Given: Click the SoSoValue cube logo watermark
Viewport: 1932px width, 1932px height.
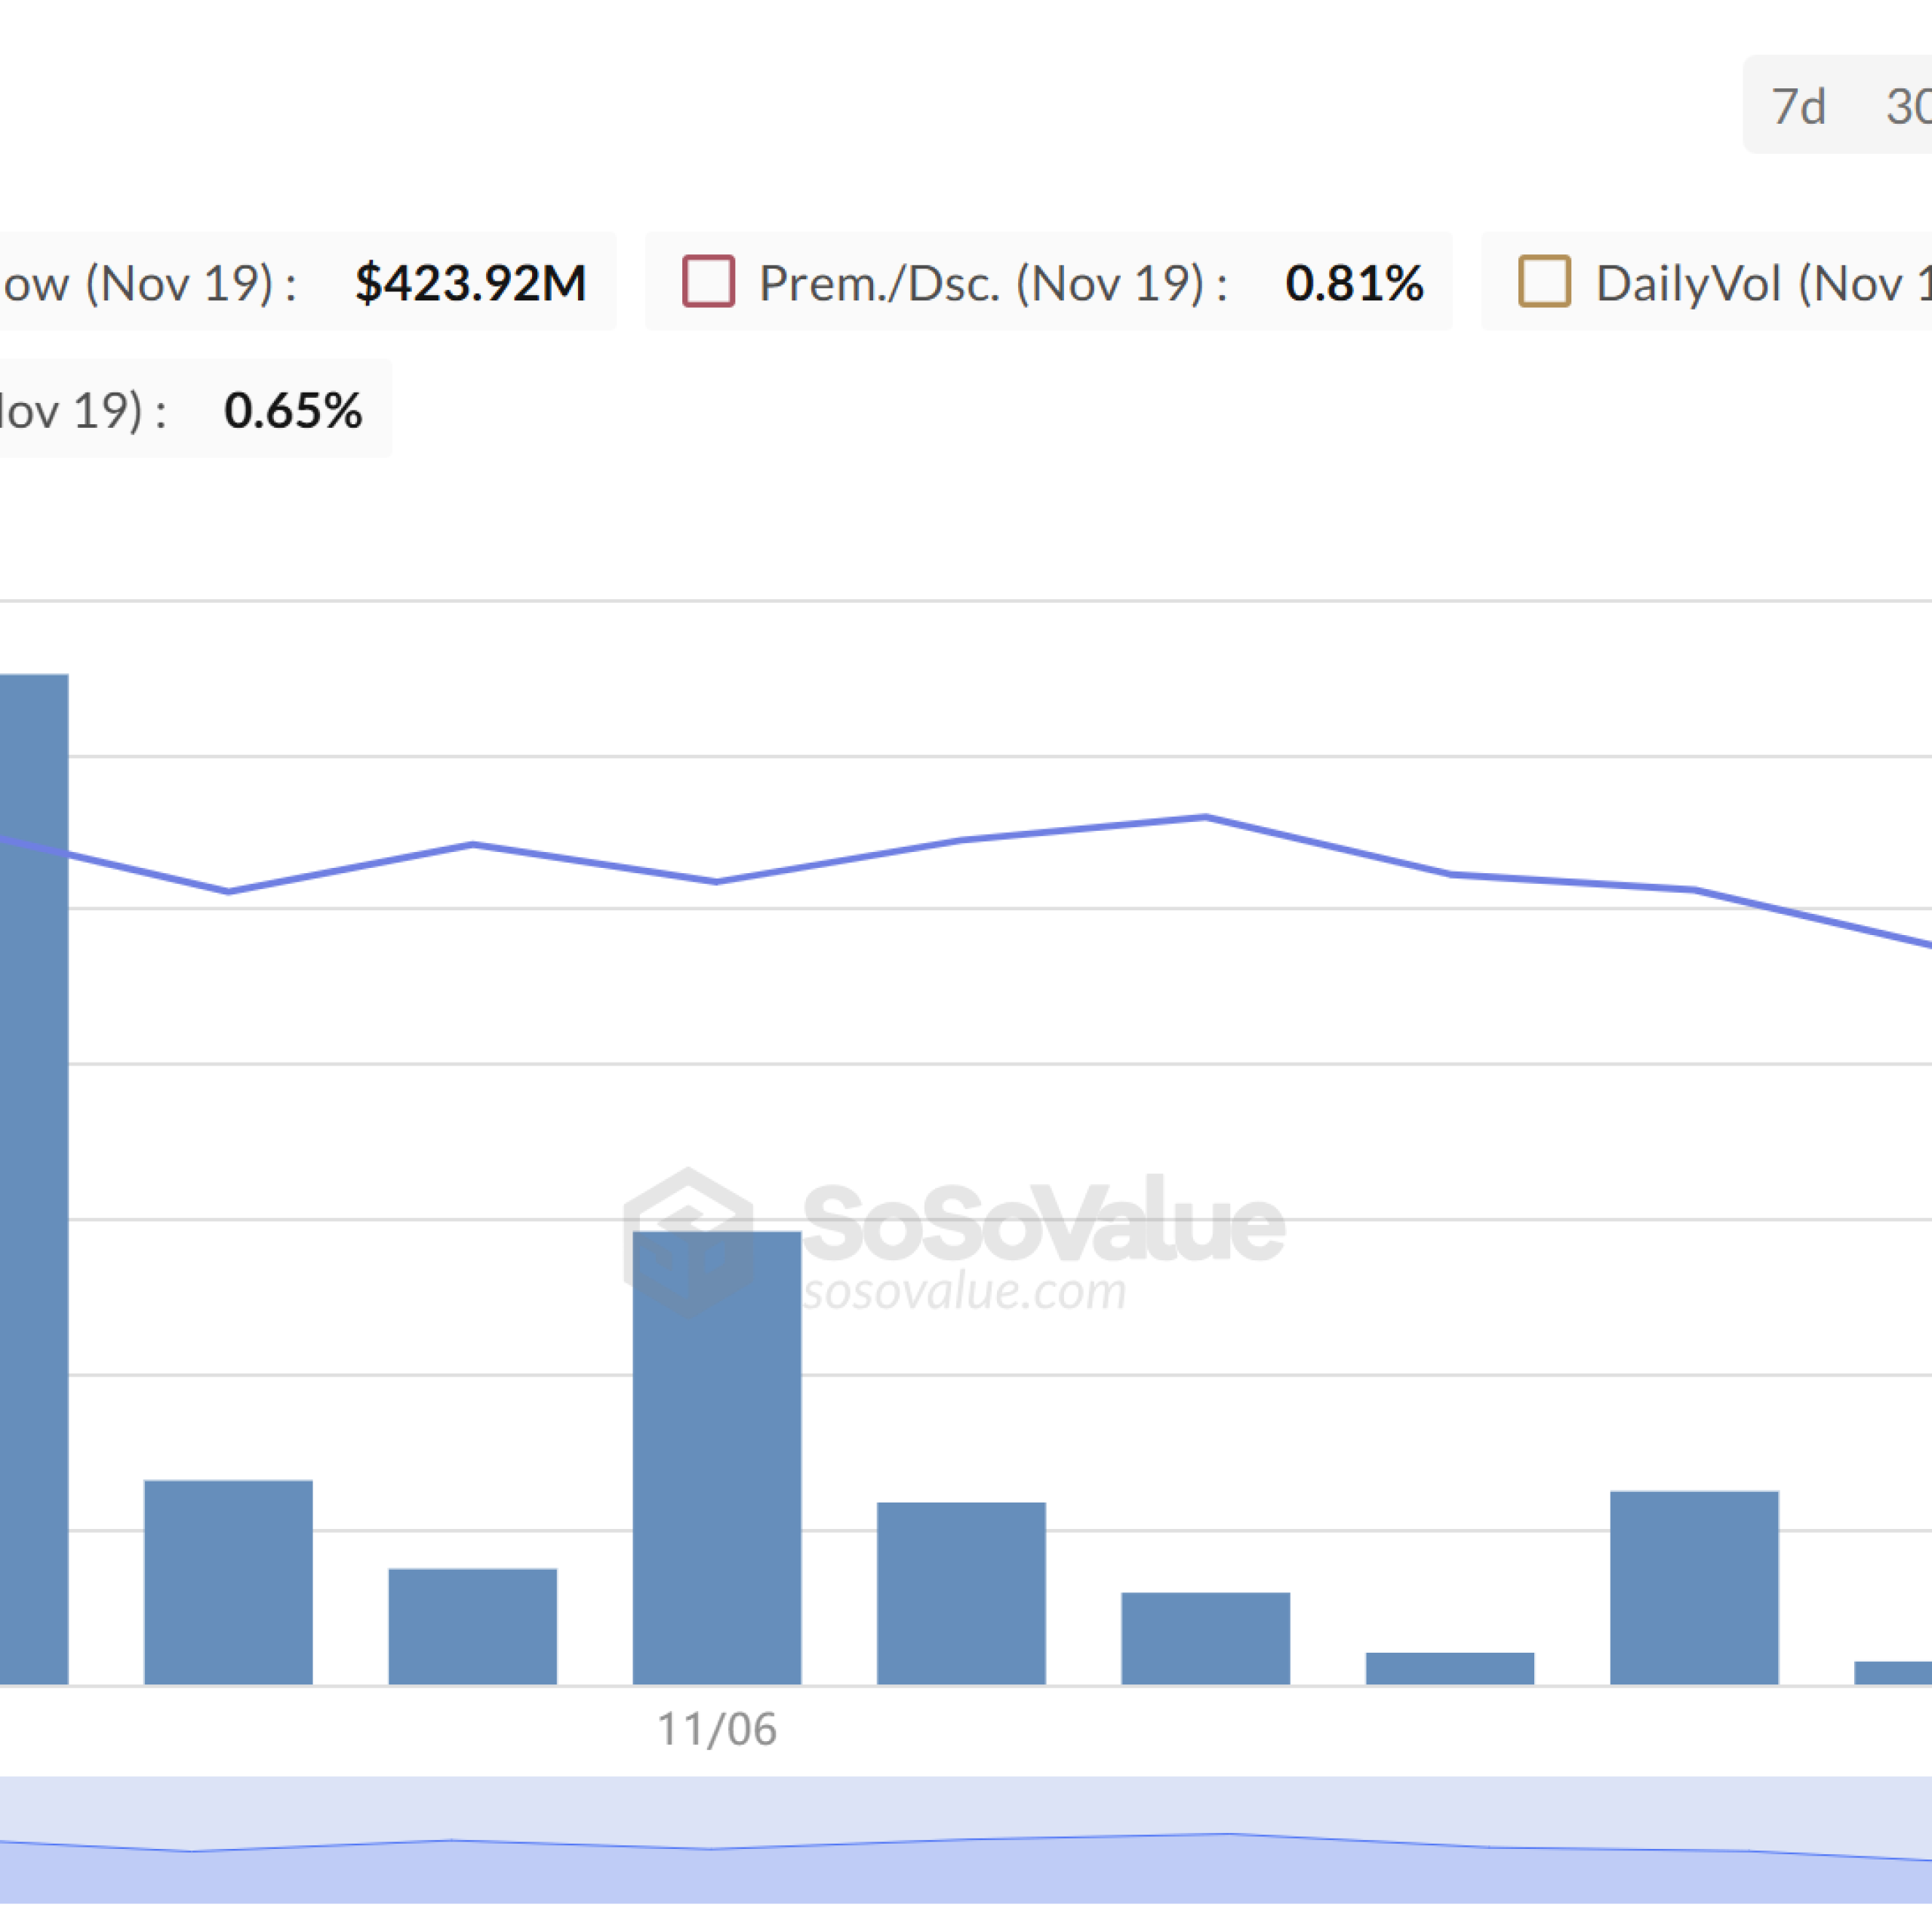Looking at the screenshot, I should 688,1241.
